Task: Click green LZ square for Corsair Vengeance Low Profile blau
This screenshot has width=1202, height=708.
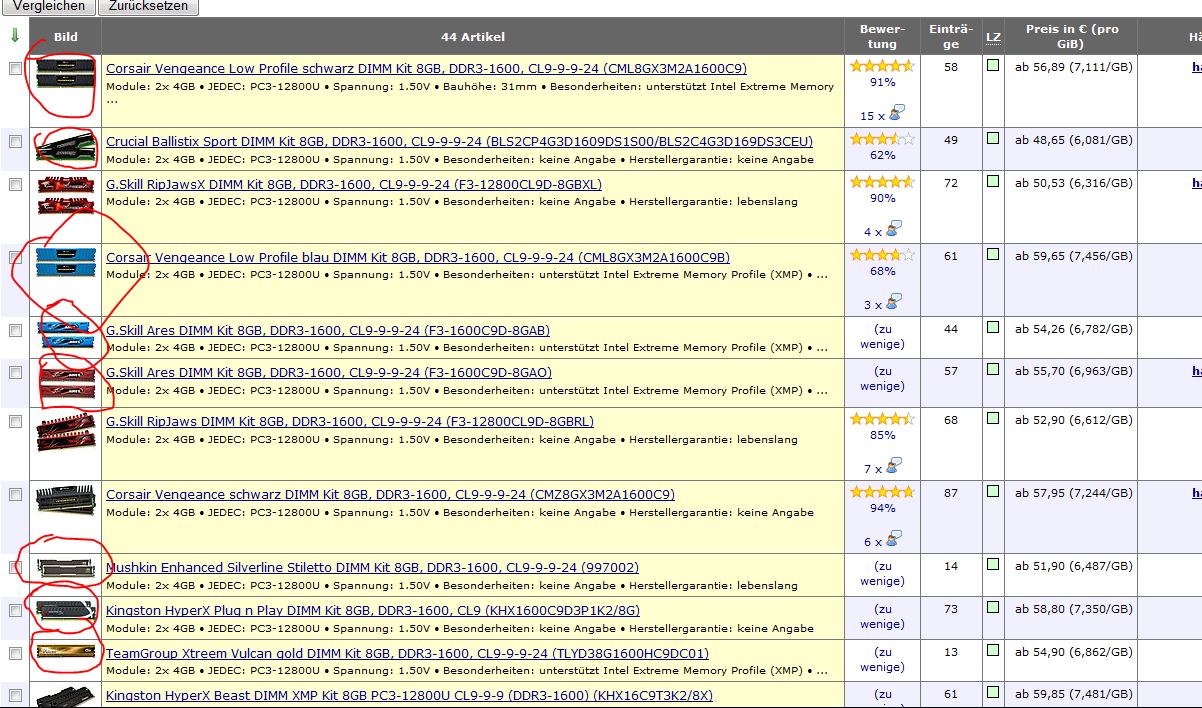Action: tap(993, 255)
